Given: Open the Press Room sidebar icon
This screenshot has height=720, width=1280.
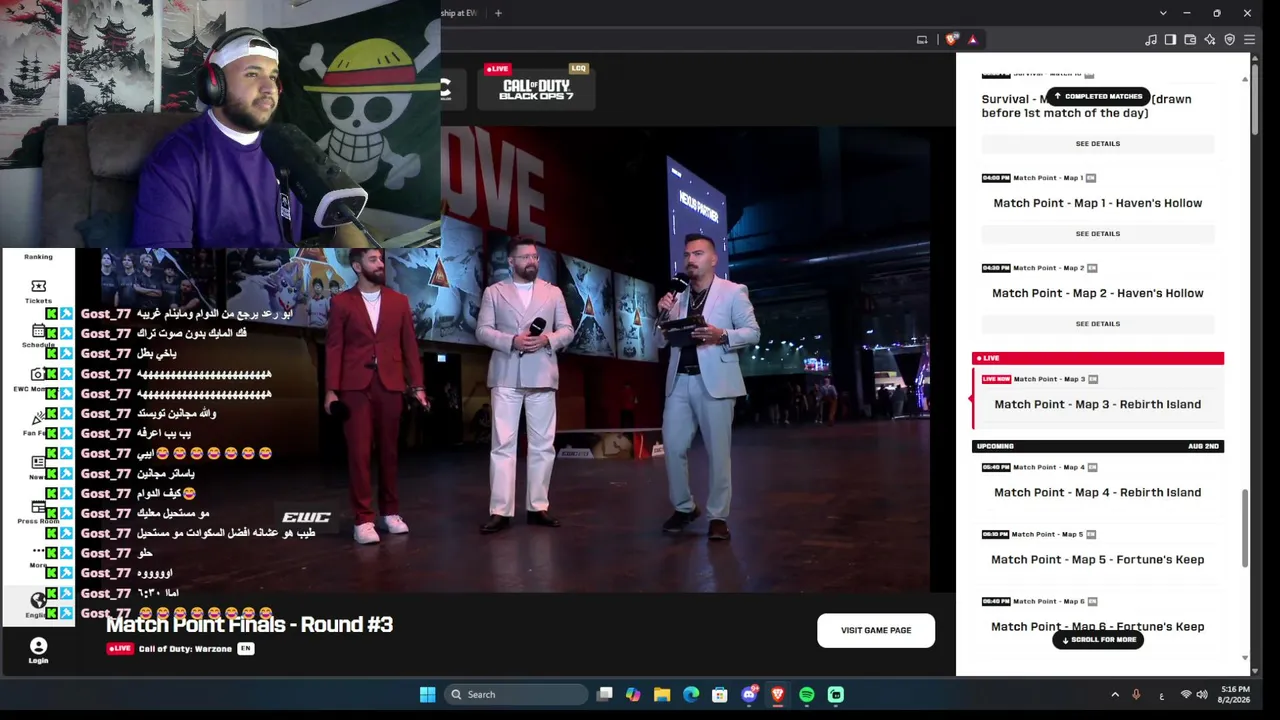Looking at the screenshot, I should pyautogui.click(x=38, y=507).
